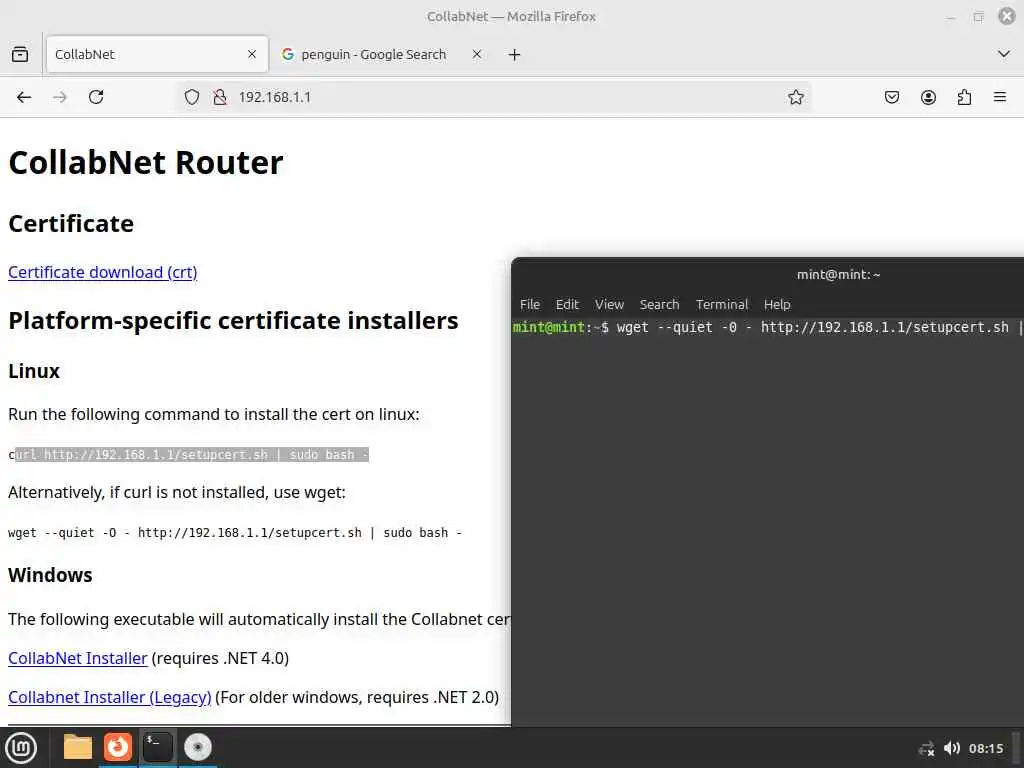Minimize the Firefox window

pos(951,16)
